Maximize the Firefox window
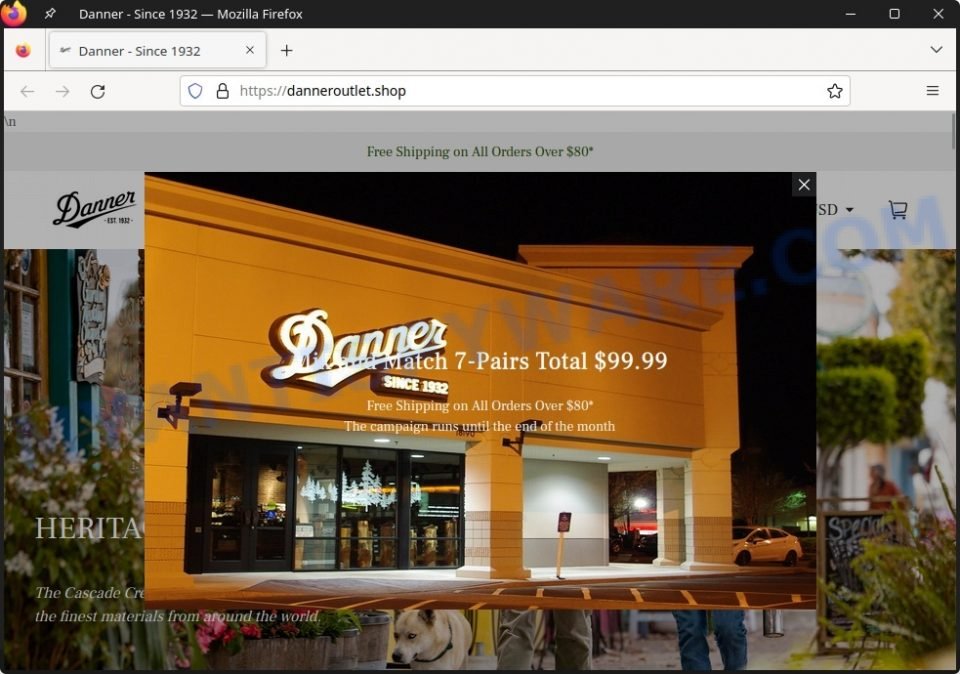The width and height of the screenshot is (960, 674). point(894,13)
